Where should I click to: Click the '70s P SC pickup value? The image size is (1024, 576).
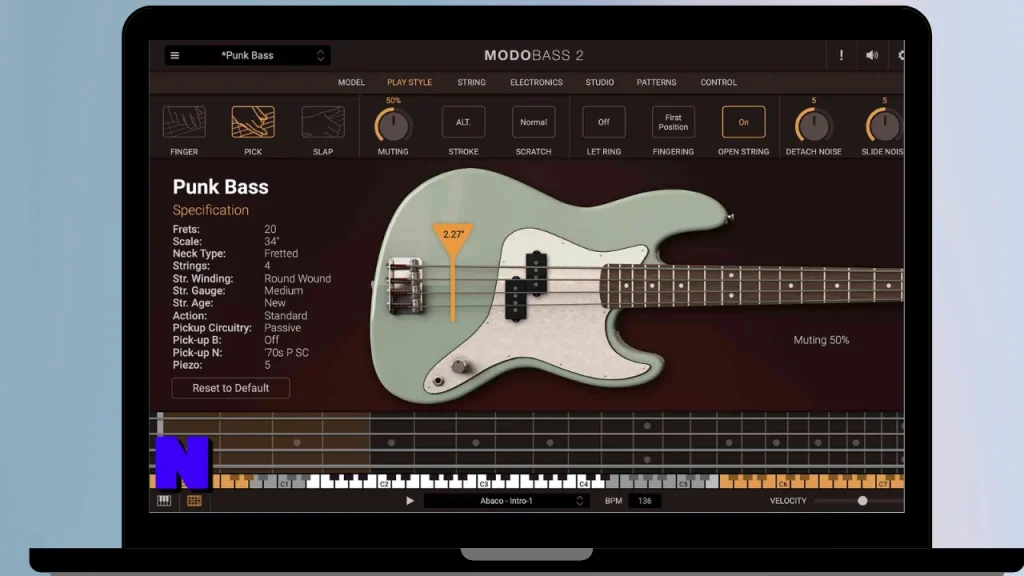(286, 353)
